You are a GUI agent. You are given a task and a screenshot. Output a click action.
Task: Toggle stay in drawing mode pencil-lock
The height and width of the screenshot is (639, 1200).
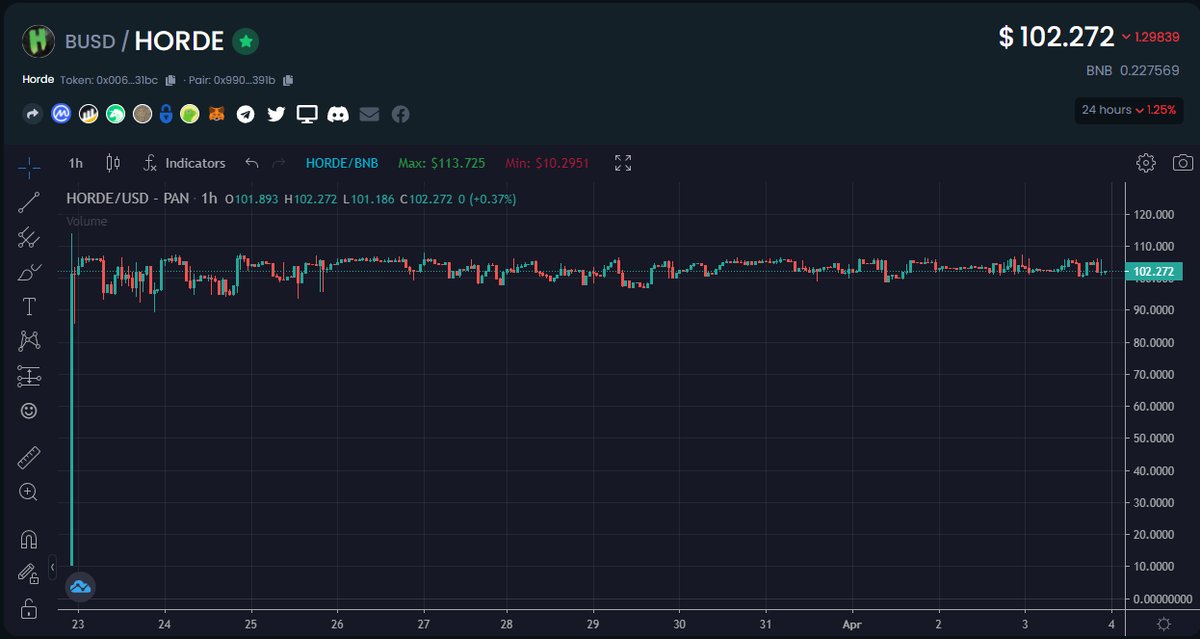[29, 574]
